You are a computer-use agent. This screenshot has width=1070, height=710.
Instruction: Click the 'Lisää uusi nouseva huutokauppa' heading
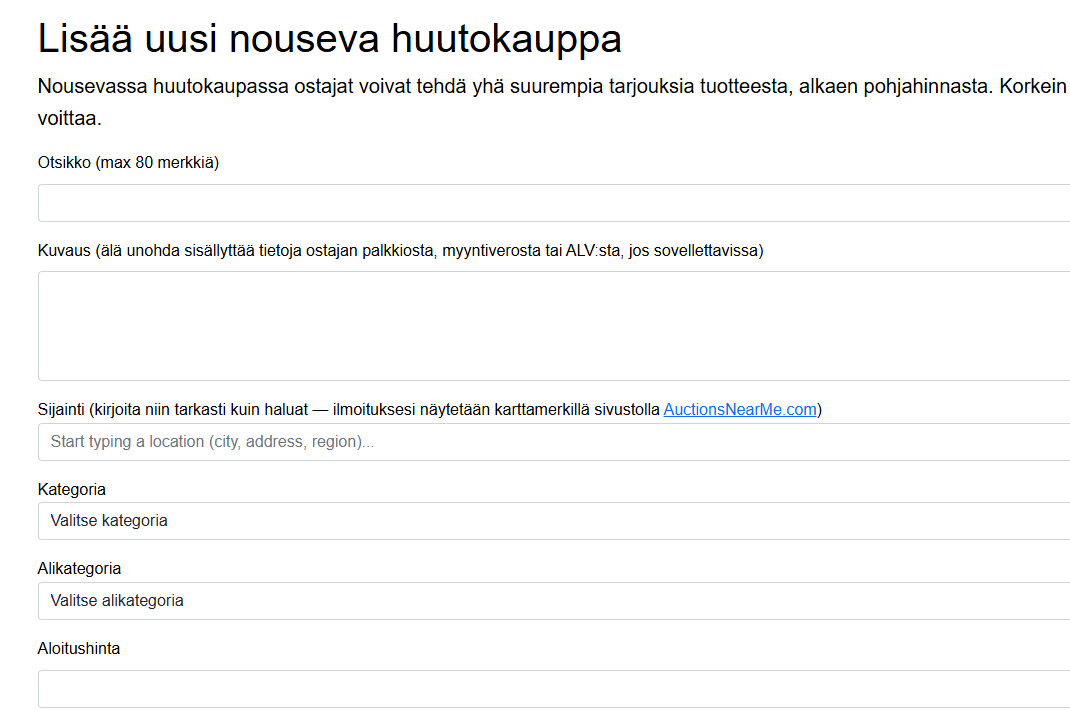(330, 40)
